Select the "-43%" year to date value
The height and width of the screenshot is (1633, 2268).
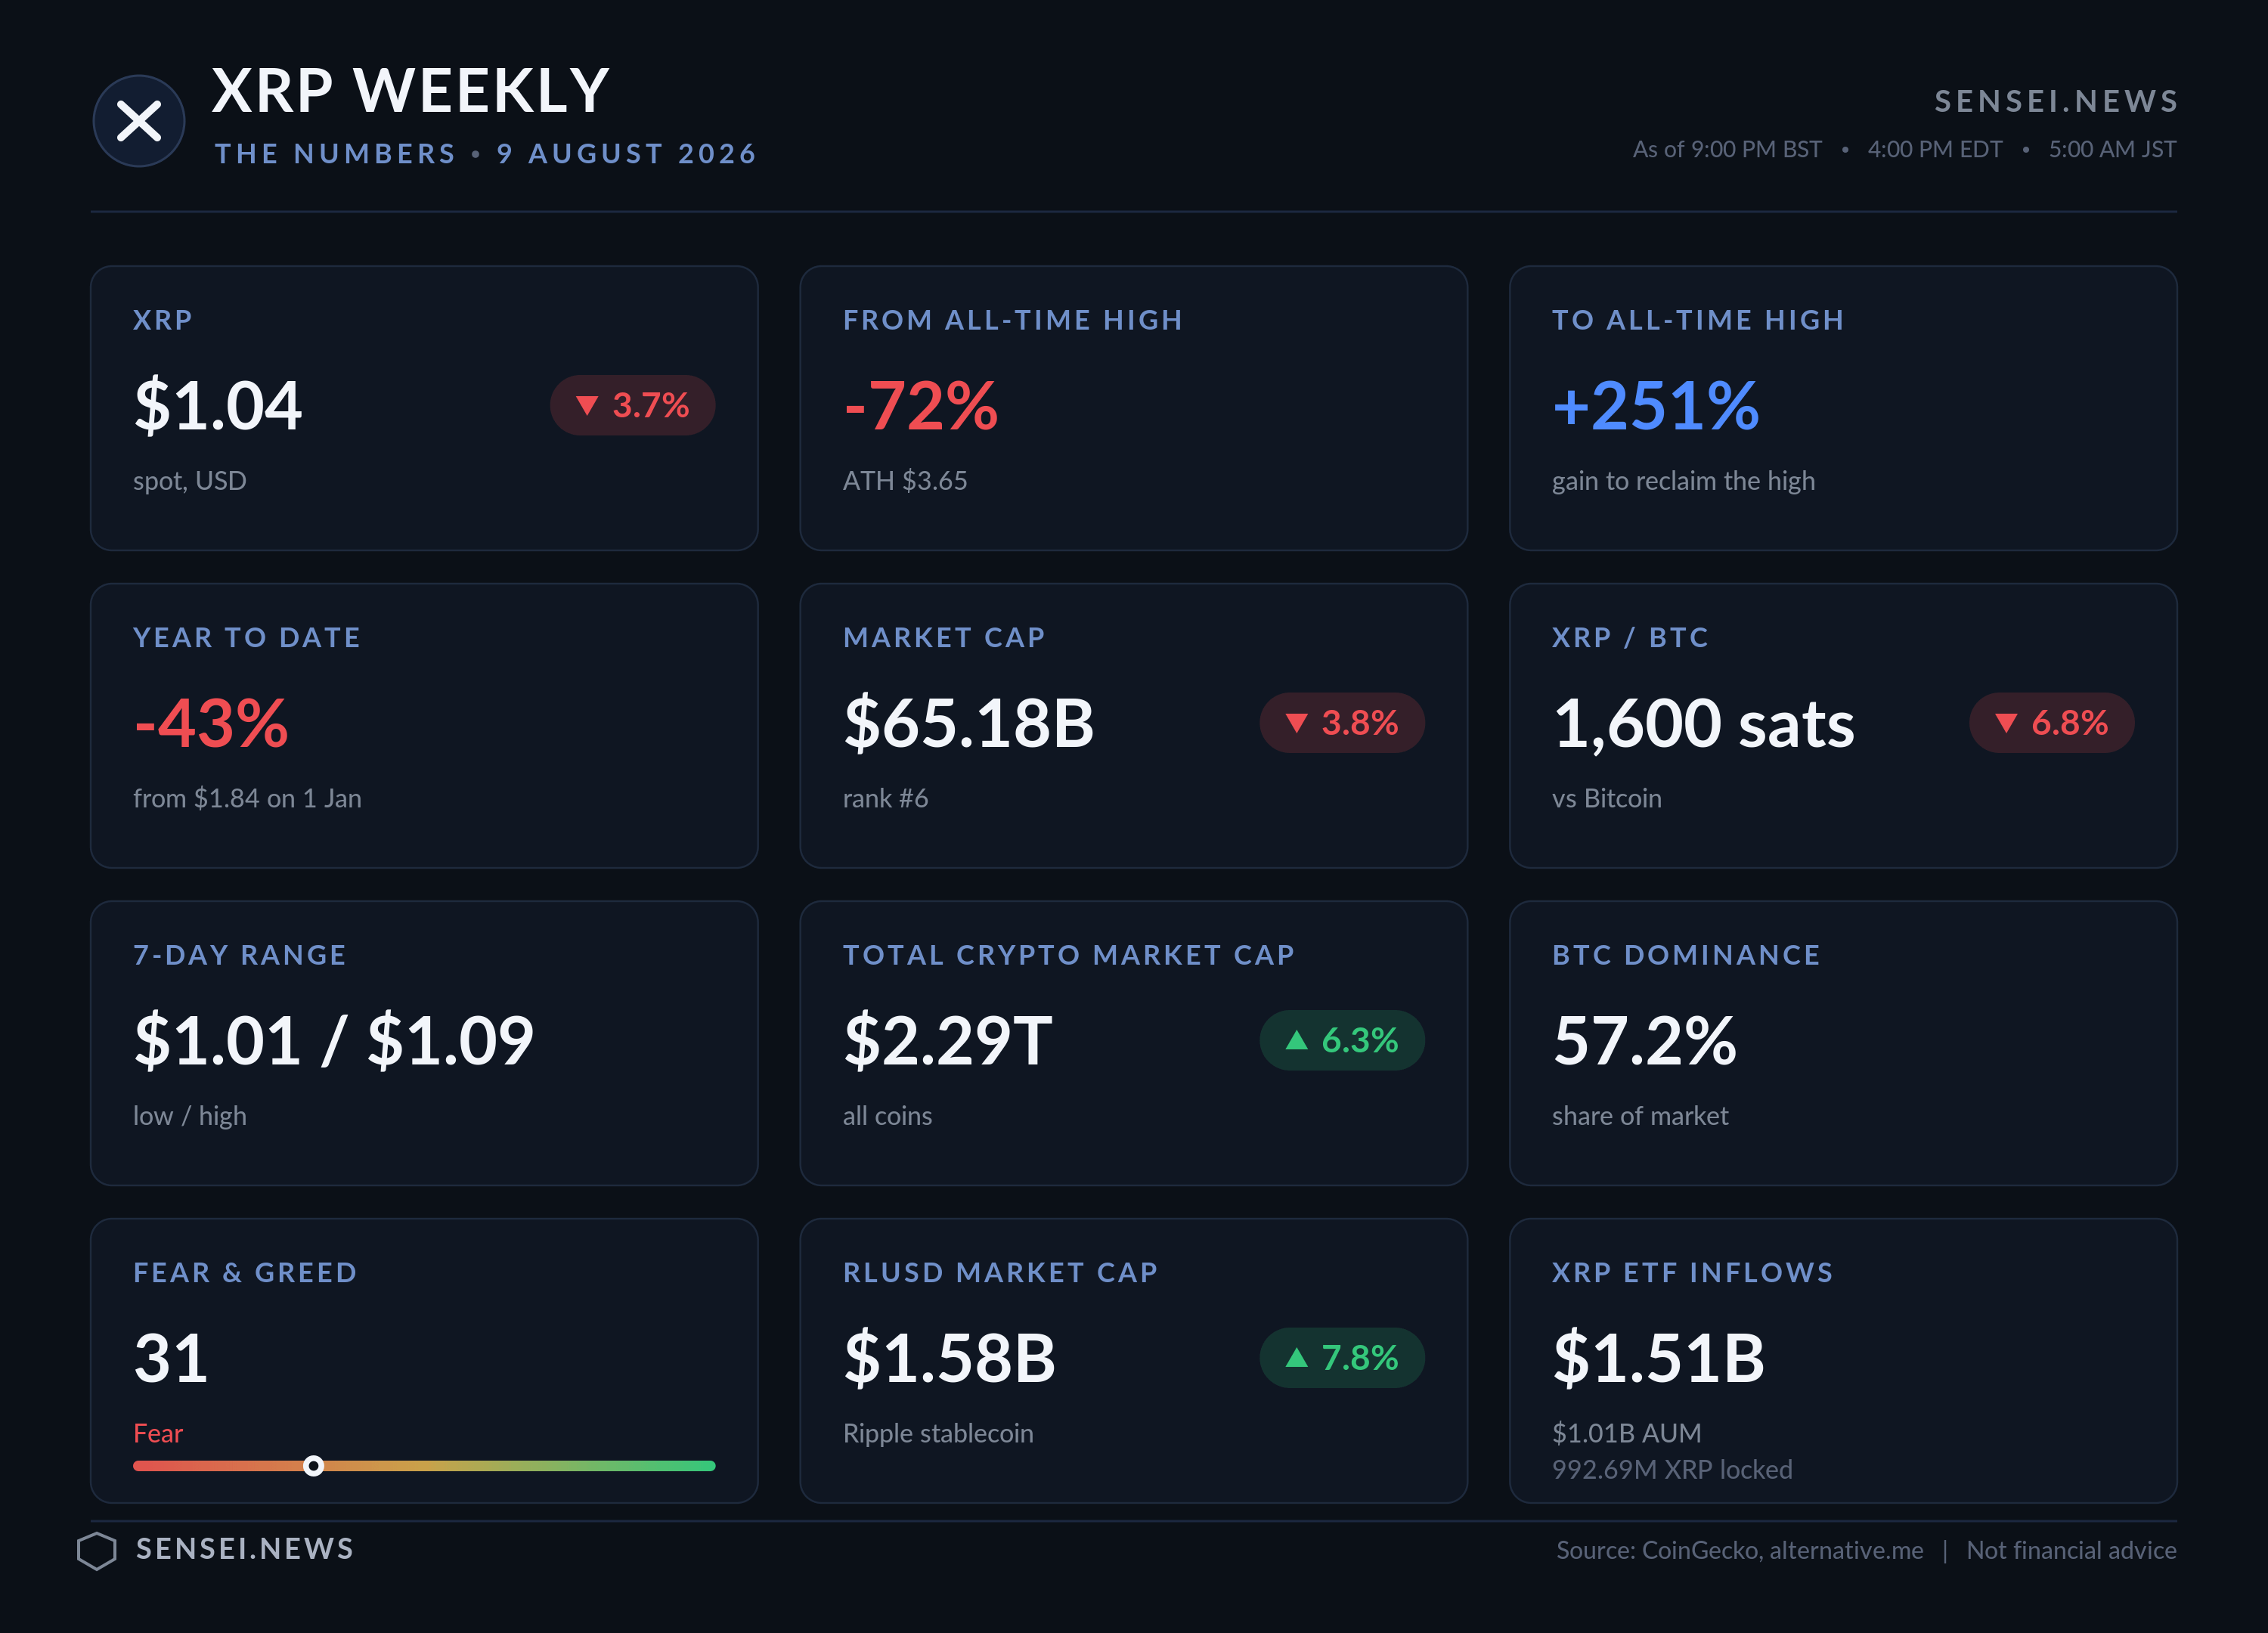click(211, 723)
